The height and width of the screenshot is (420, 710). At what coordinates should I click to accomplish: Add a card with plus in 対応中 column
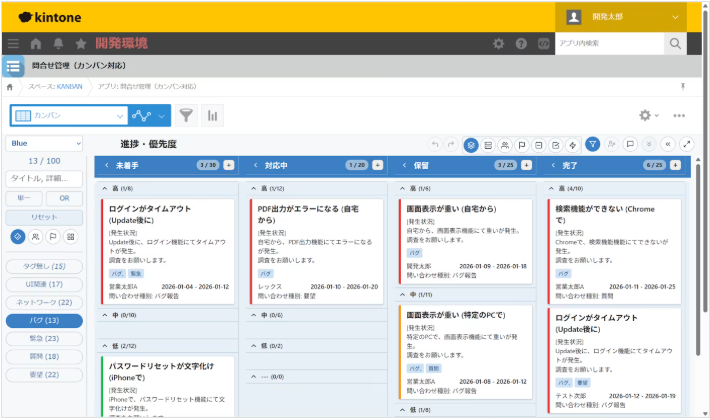click(x=378, y=165)
